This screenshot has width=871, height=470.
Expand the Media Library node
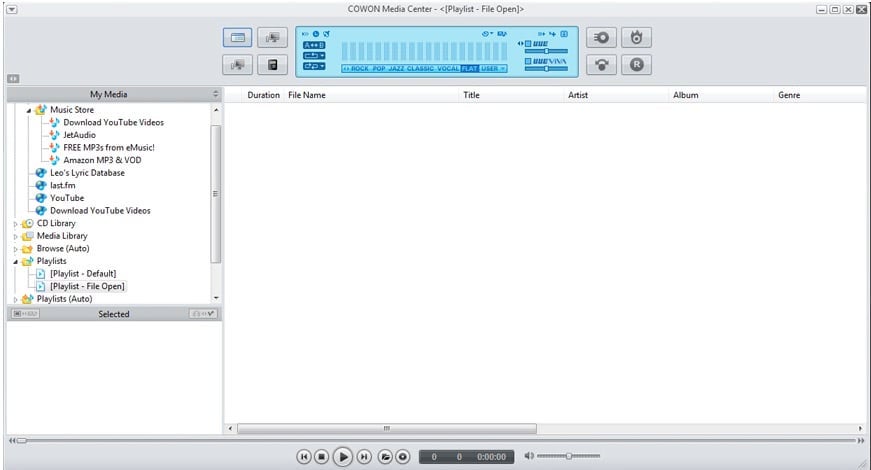pyautogui.click(x=16, y=237)
